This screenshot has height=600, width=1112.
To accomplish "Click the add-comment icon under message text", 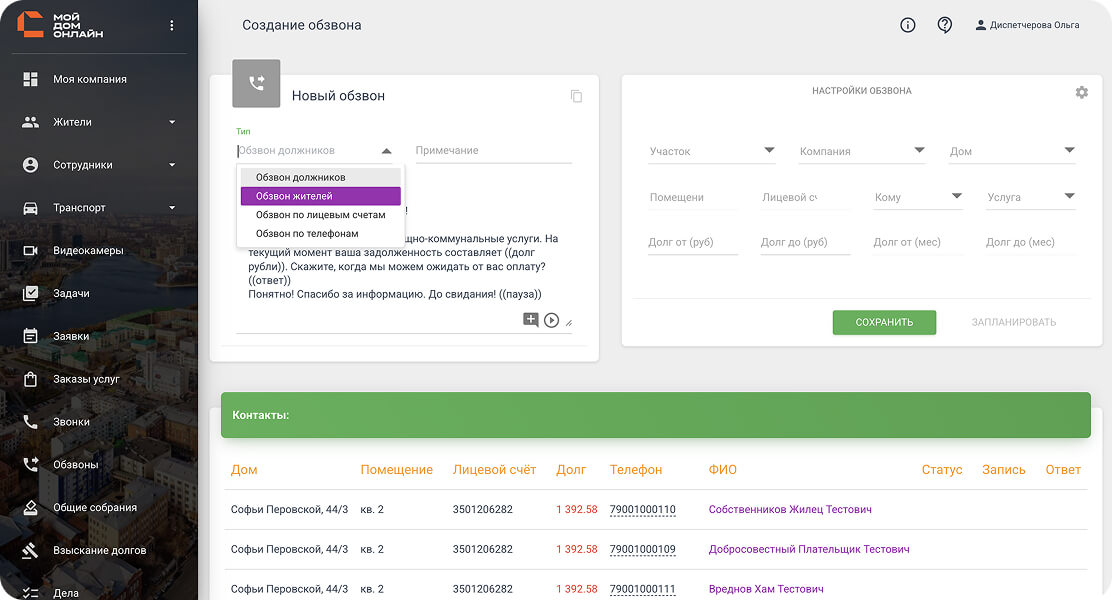I will [x=531, y=320].
